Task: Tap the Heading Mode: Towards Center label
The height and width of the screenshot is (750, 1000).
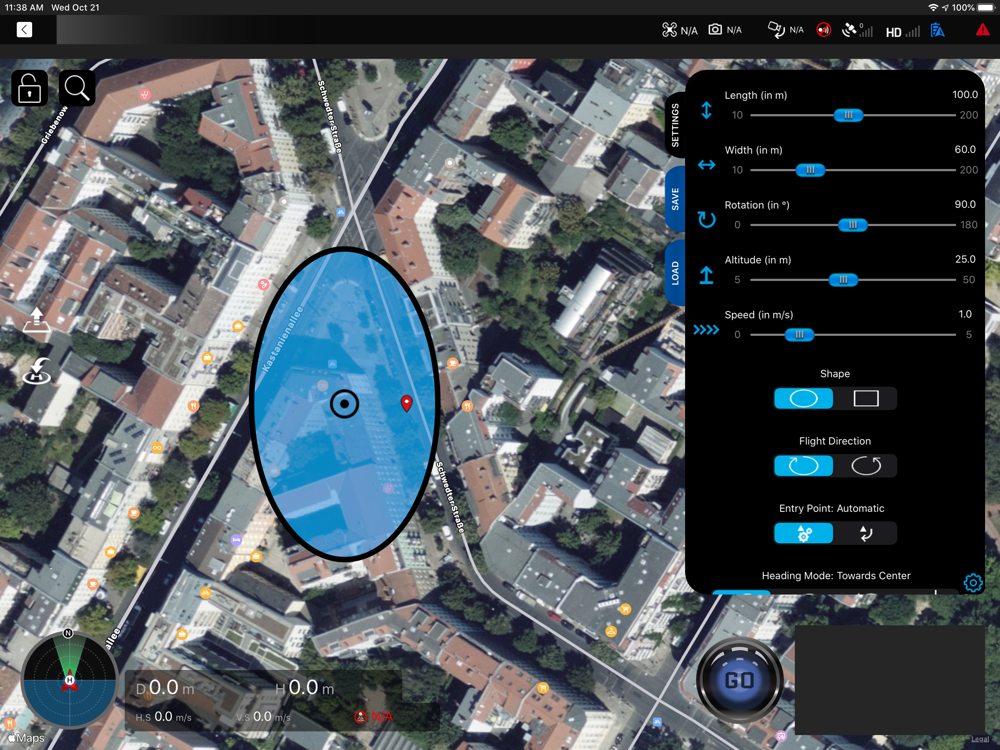Action: coord(836,575)
